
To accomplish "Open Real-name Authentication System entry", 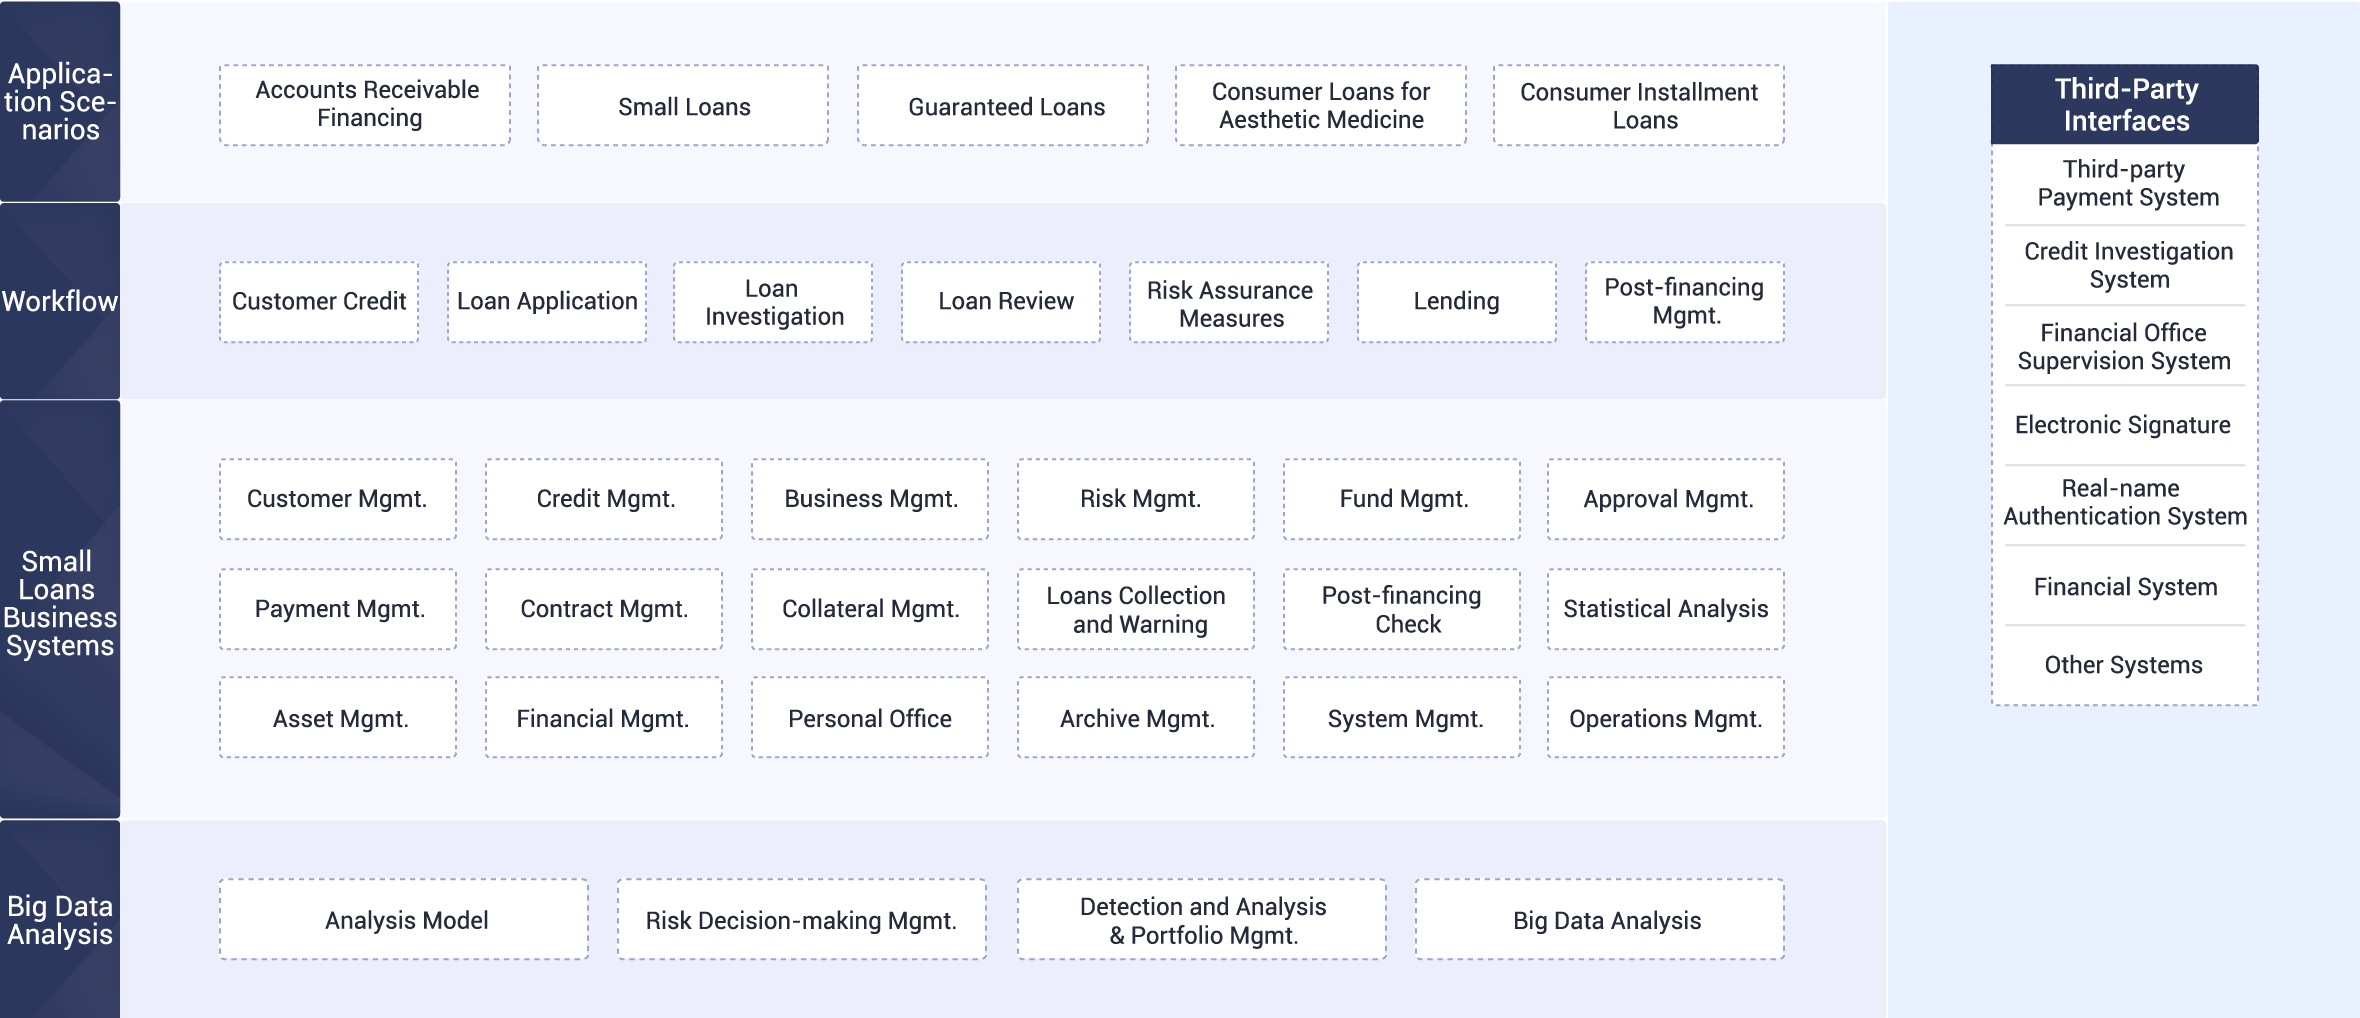I will (2125, 502).
